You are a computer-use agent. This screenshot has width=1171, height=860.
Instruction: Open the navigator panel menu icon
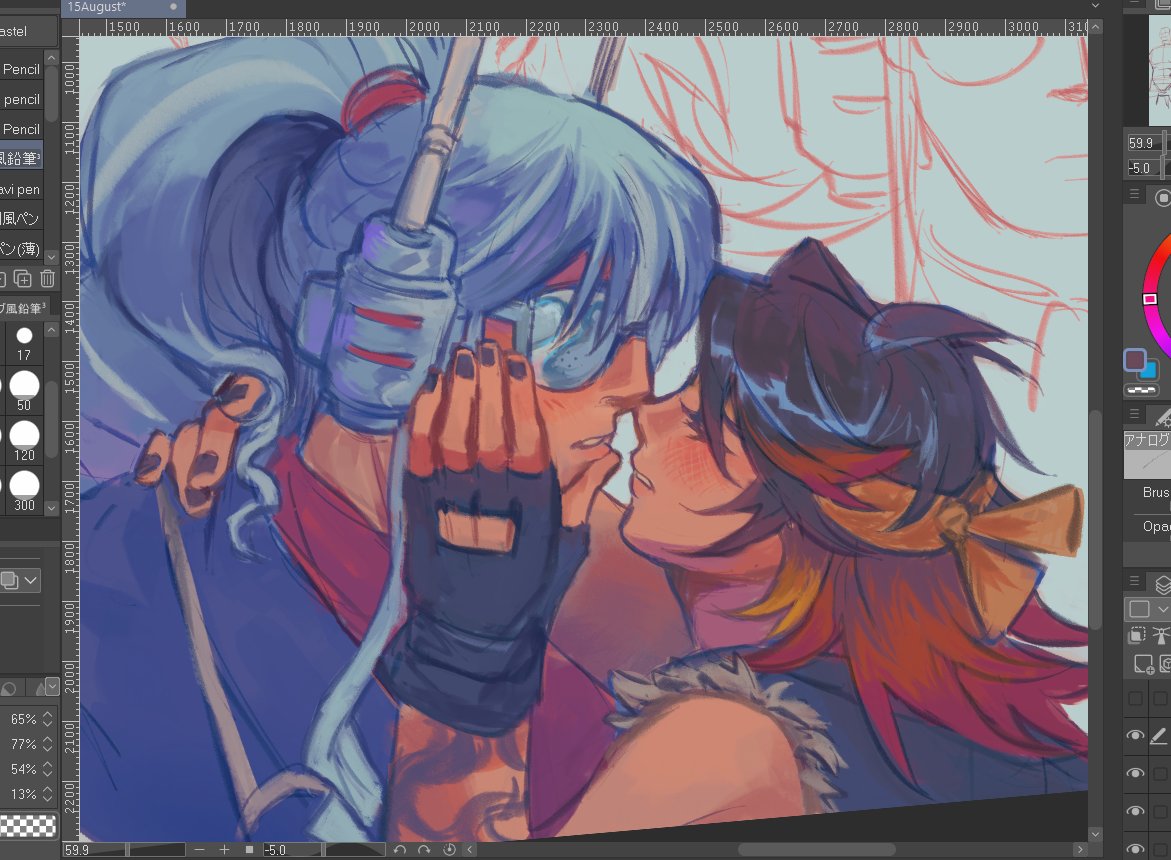point(1134,3)
